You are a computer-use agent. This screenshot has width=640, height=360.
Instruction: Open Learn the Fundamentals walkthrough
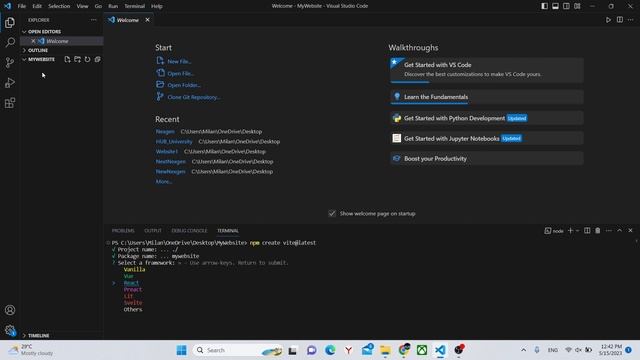[x=487, y=97]
